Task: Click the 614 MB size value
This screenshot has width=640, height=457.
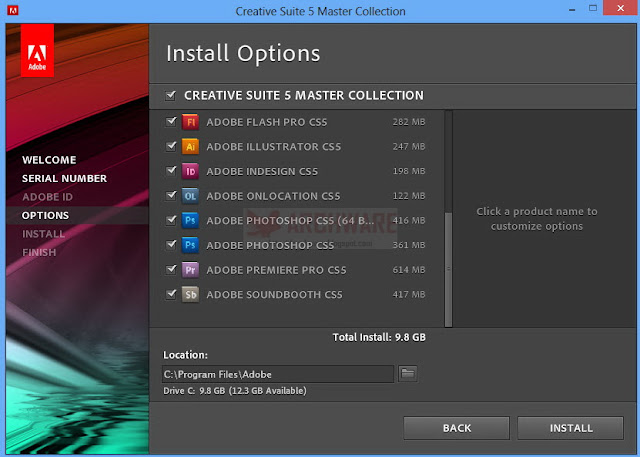Action: click(x=409, y=270)
